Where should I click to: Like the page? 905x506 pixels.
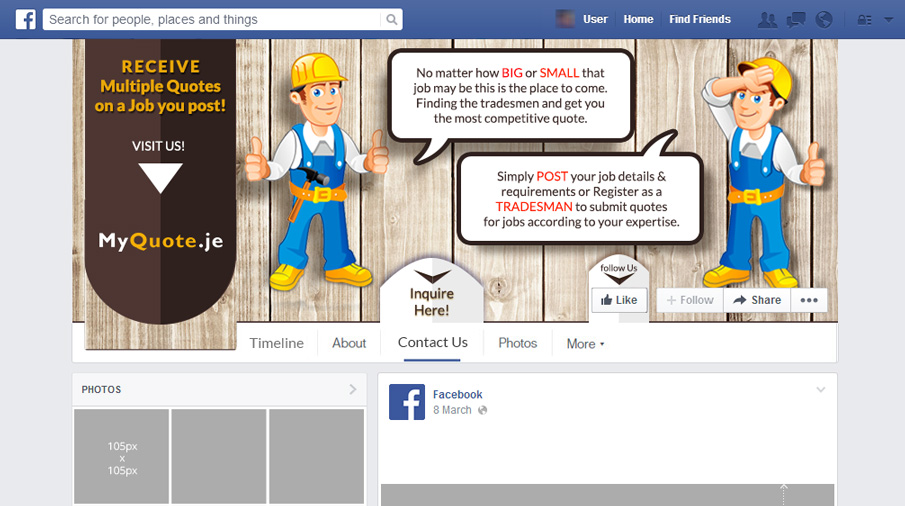coord(619,300)
